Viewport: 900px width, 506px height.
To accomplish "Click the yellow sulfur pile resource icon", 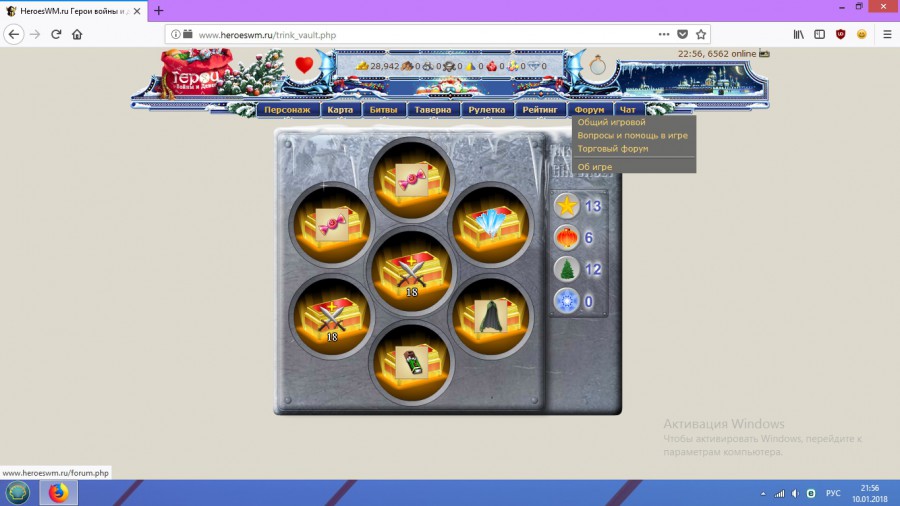I will pyautogui.click(x=471, y=66).
